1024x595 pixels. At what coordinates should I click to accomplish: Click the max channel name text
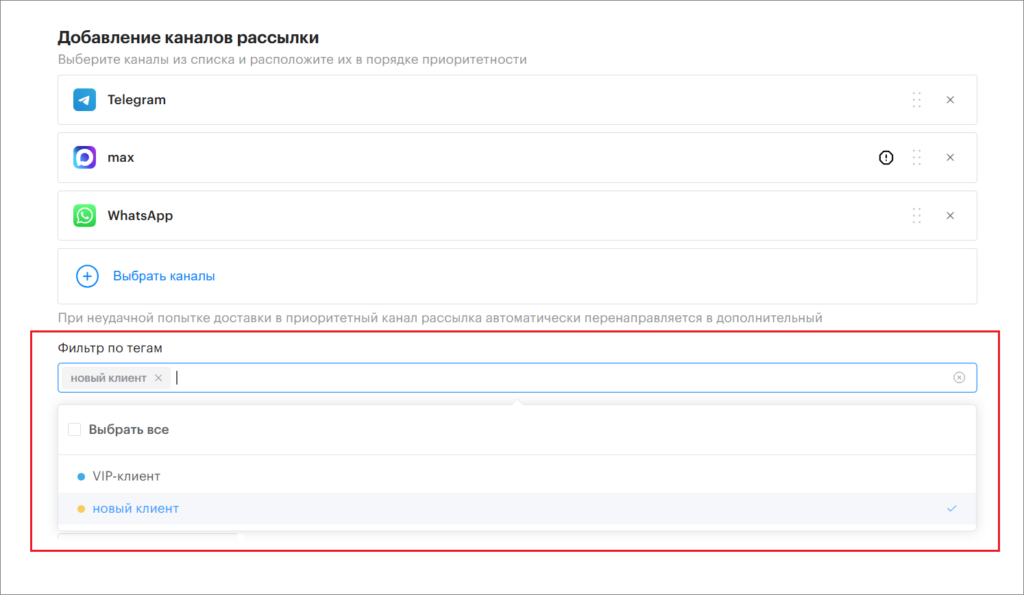click(x=121, y=157)
